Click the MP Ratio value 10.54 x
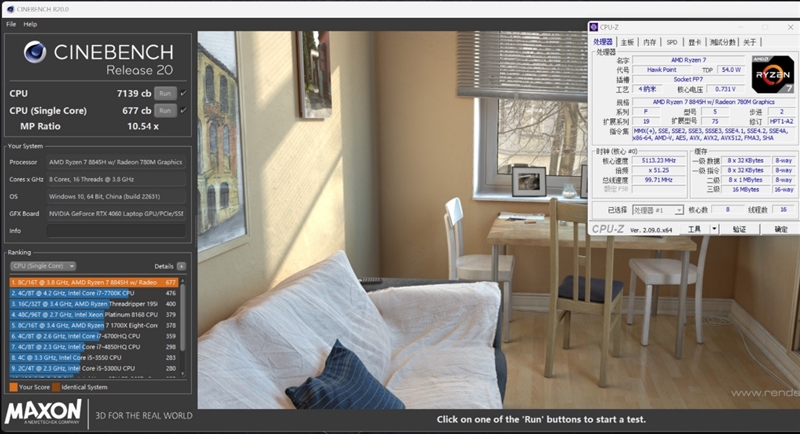Image resolution: width=800 pixels, height=434 pixels. 143,126
